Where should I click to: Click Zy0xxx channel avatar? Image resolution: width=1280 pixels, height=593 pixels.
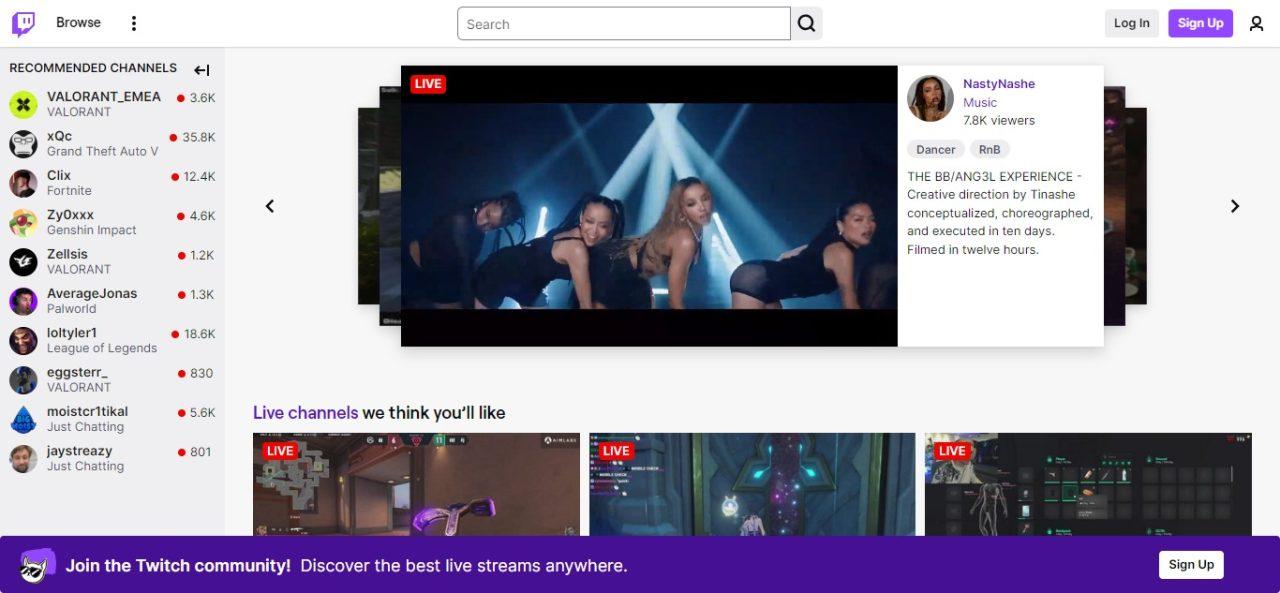coord(23,222)
